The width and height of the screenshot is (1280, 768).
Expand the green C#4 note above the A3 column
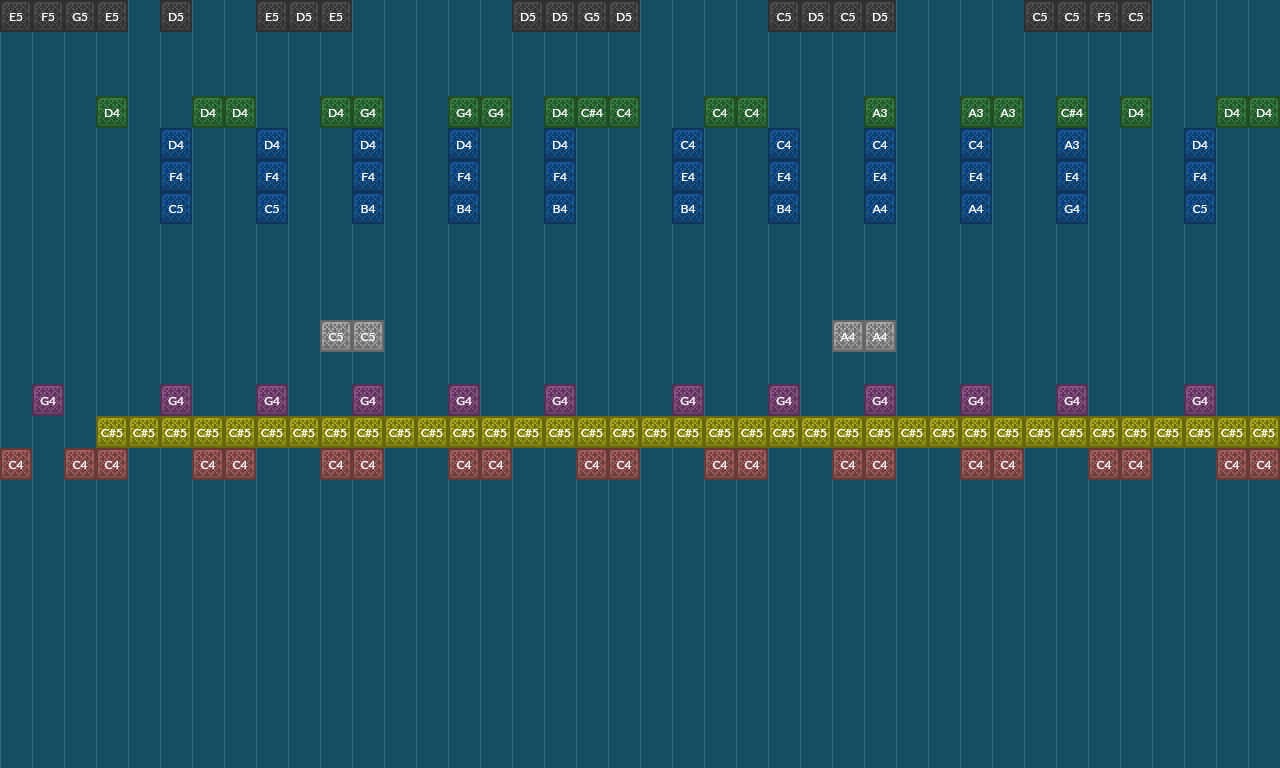pyautogui.click(x=1071, y=112)
